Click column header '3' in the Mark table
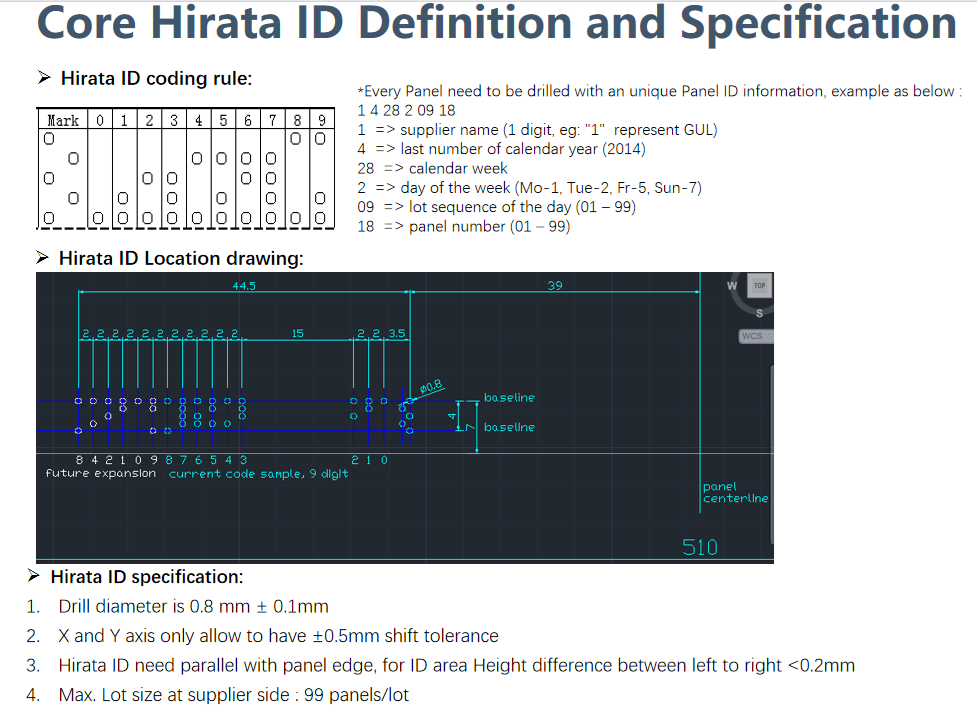Viewport: 977px width, 709px height. click(x=174, y=120)
